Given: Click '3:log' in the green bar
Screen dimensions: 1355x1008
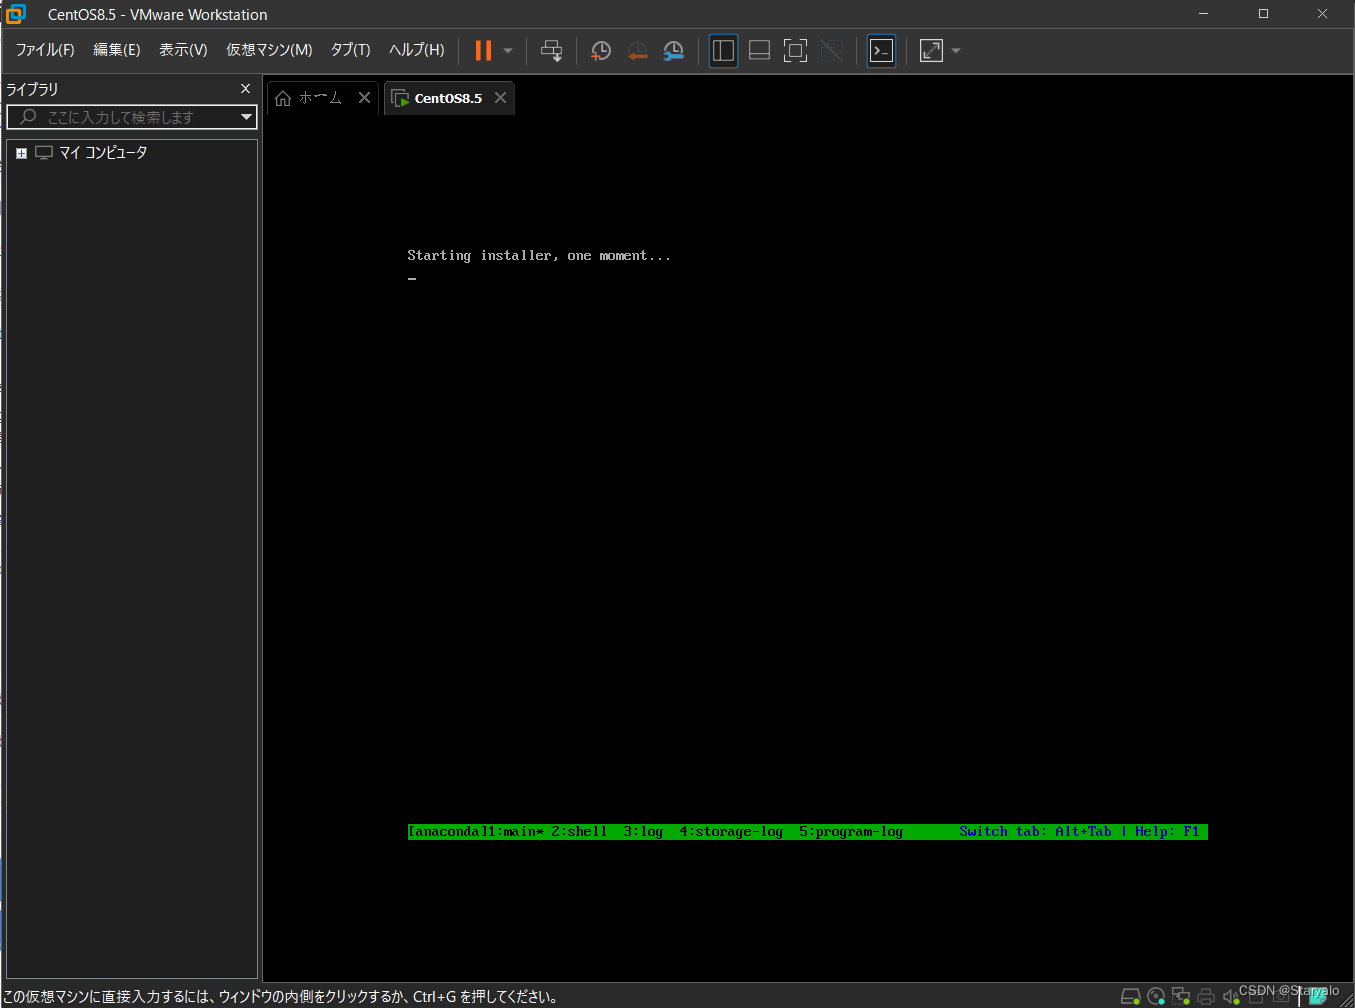Looking at the screenshot, I should point(643,832).
